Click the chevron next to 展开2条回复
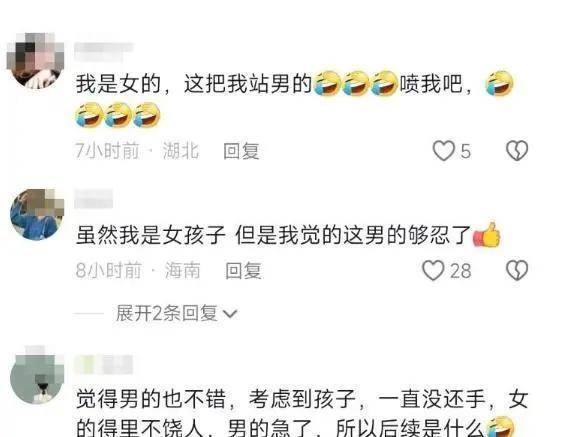This screenshot has width=561, height=437. click(x=229, y=314)
